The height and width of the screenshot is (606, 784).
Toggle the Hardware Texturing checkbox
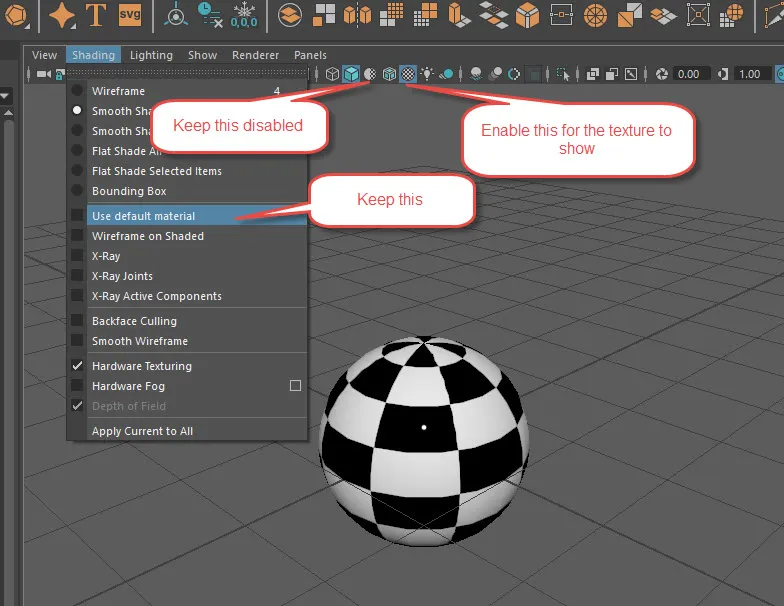pos(77,366)
